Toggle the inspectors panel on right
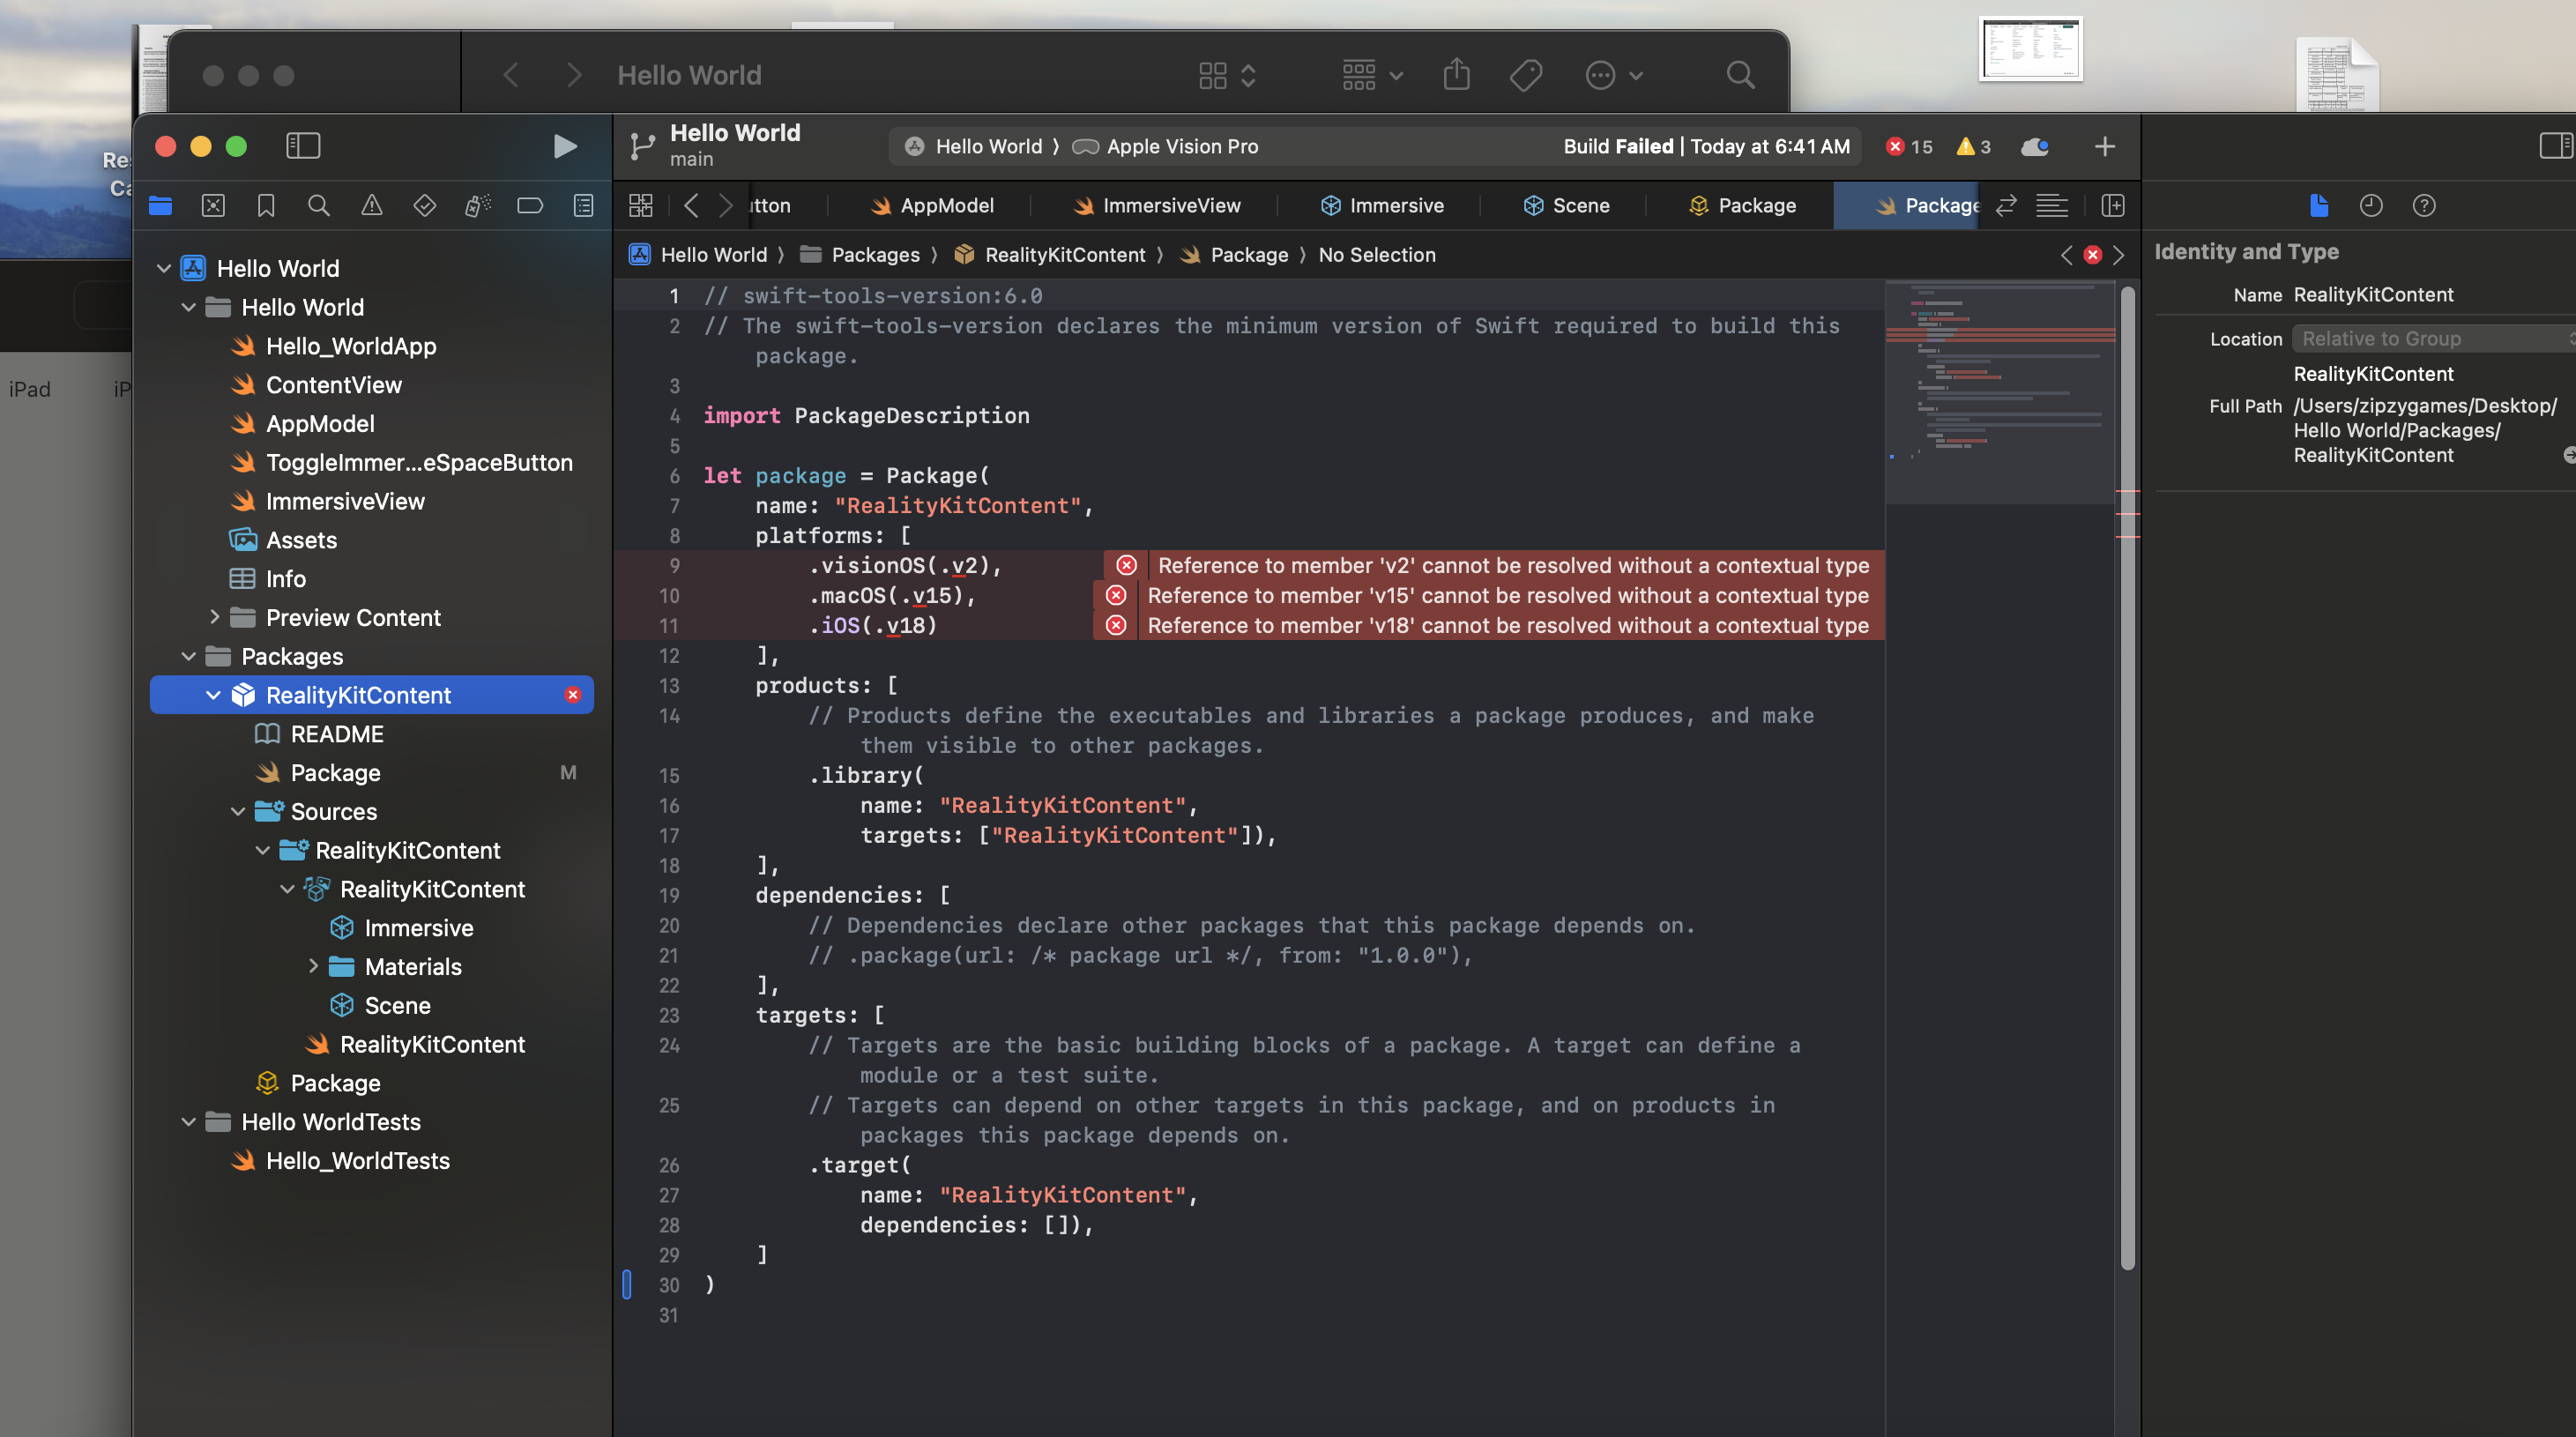 (x=2555, y=146)
